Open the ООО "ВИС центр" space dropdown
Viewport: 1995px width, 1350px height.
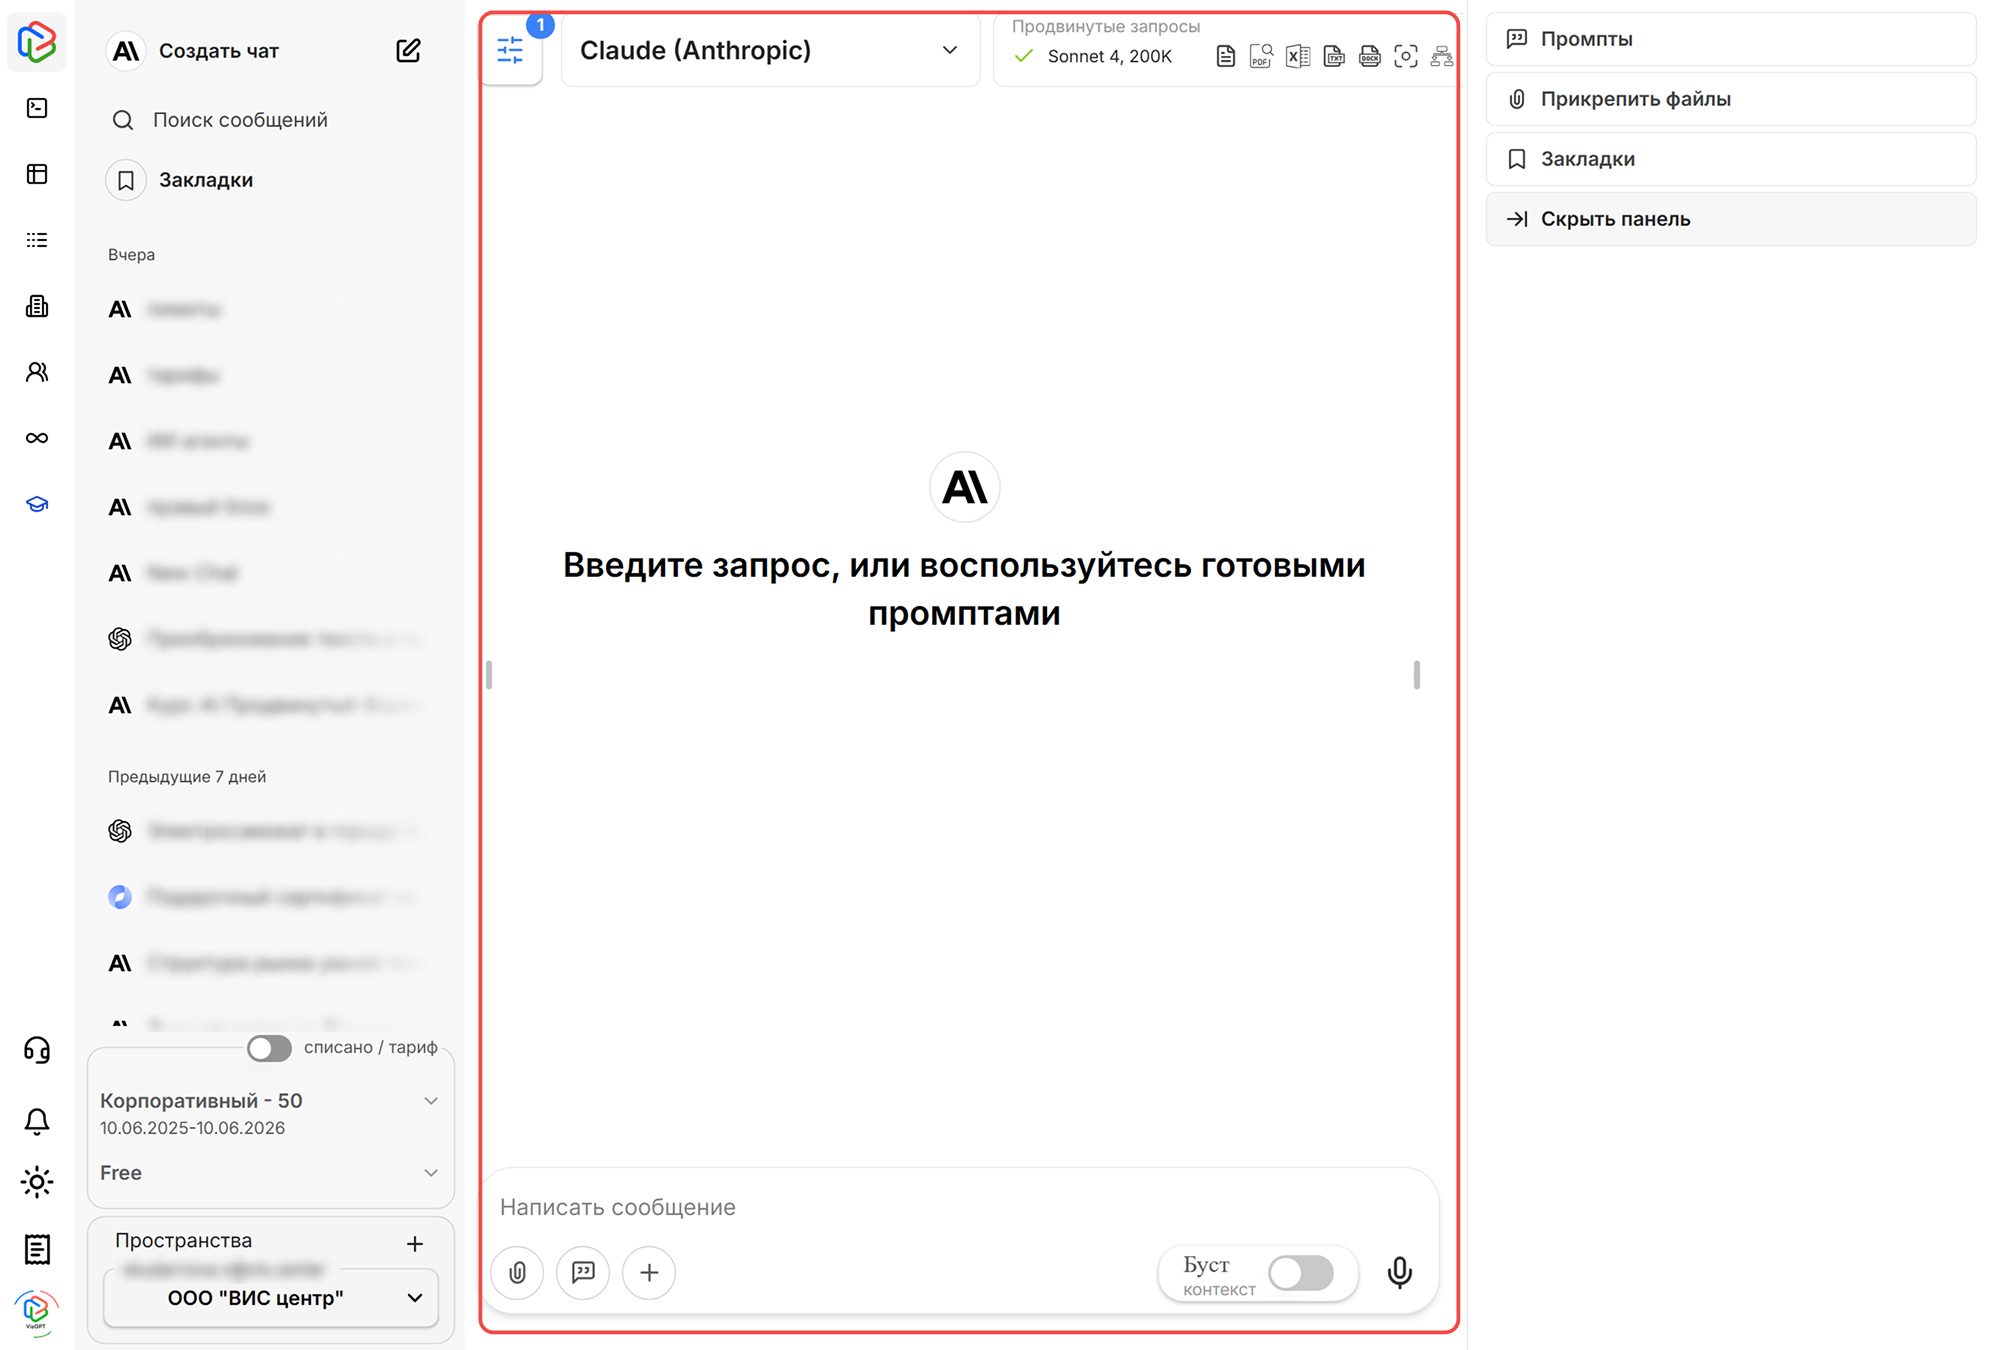(x=271, y=1298)
